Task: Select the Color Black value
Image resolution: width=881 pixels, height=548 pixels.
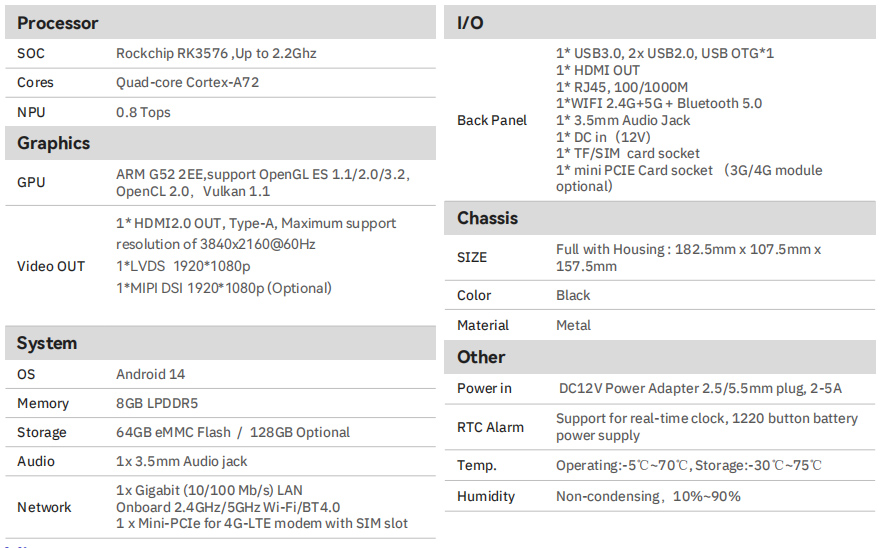Action: pos(573,296)
